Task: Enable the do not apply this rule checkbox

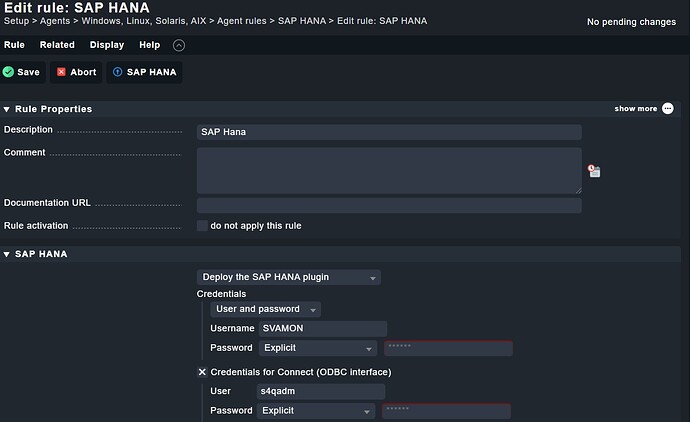Action: (202, 226)
